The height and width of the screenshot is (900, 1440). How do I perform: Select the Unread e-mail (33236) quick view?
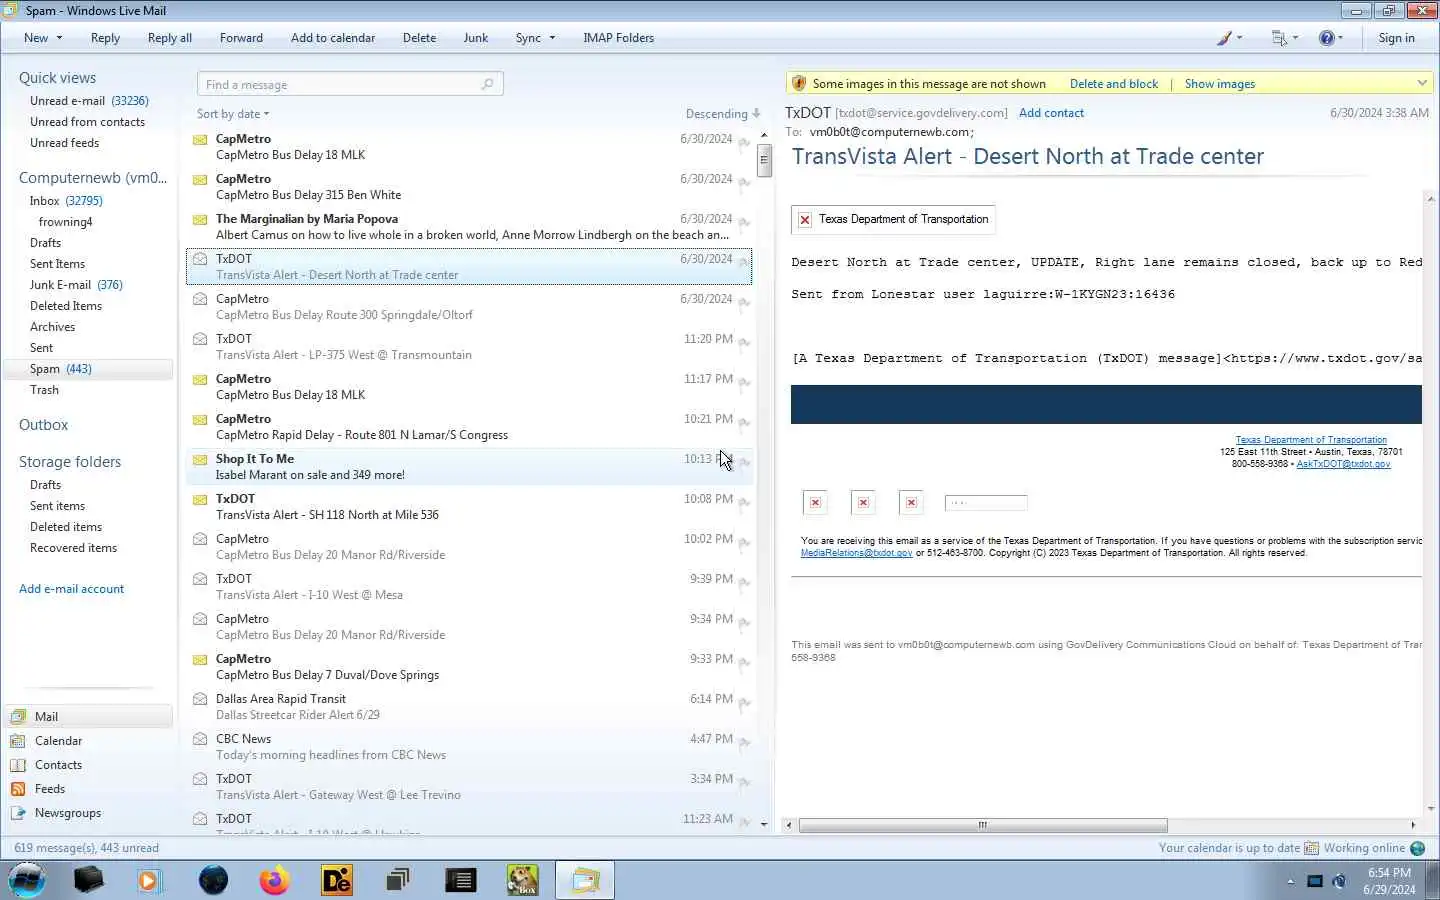89,101
